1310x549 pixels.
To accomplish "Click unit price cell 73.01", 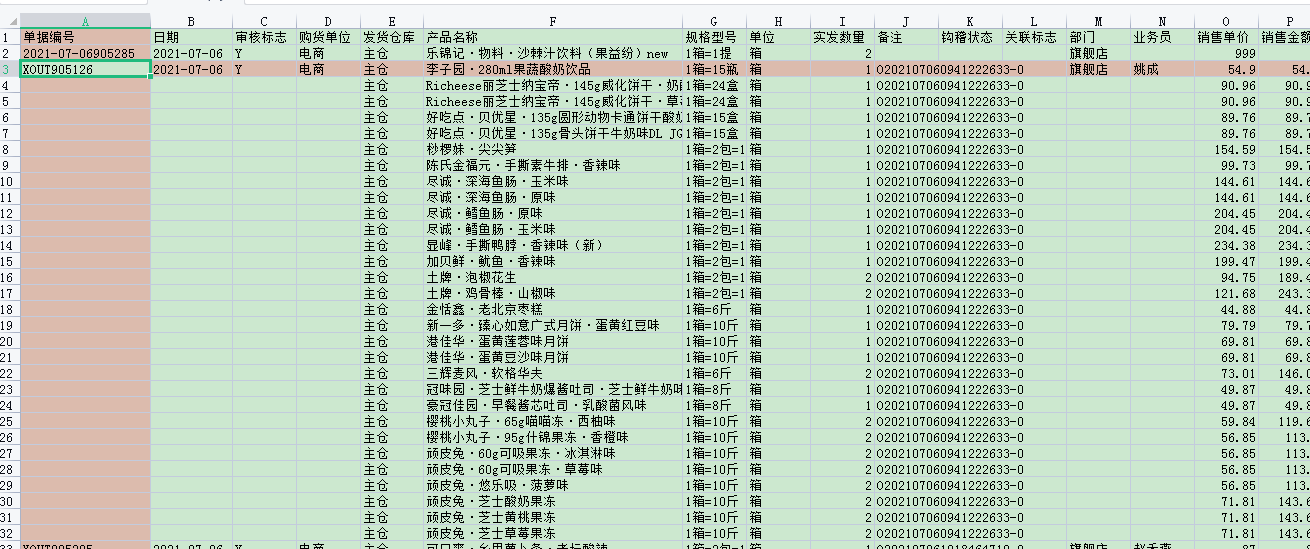I will tap(1227, 373).
